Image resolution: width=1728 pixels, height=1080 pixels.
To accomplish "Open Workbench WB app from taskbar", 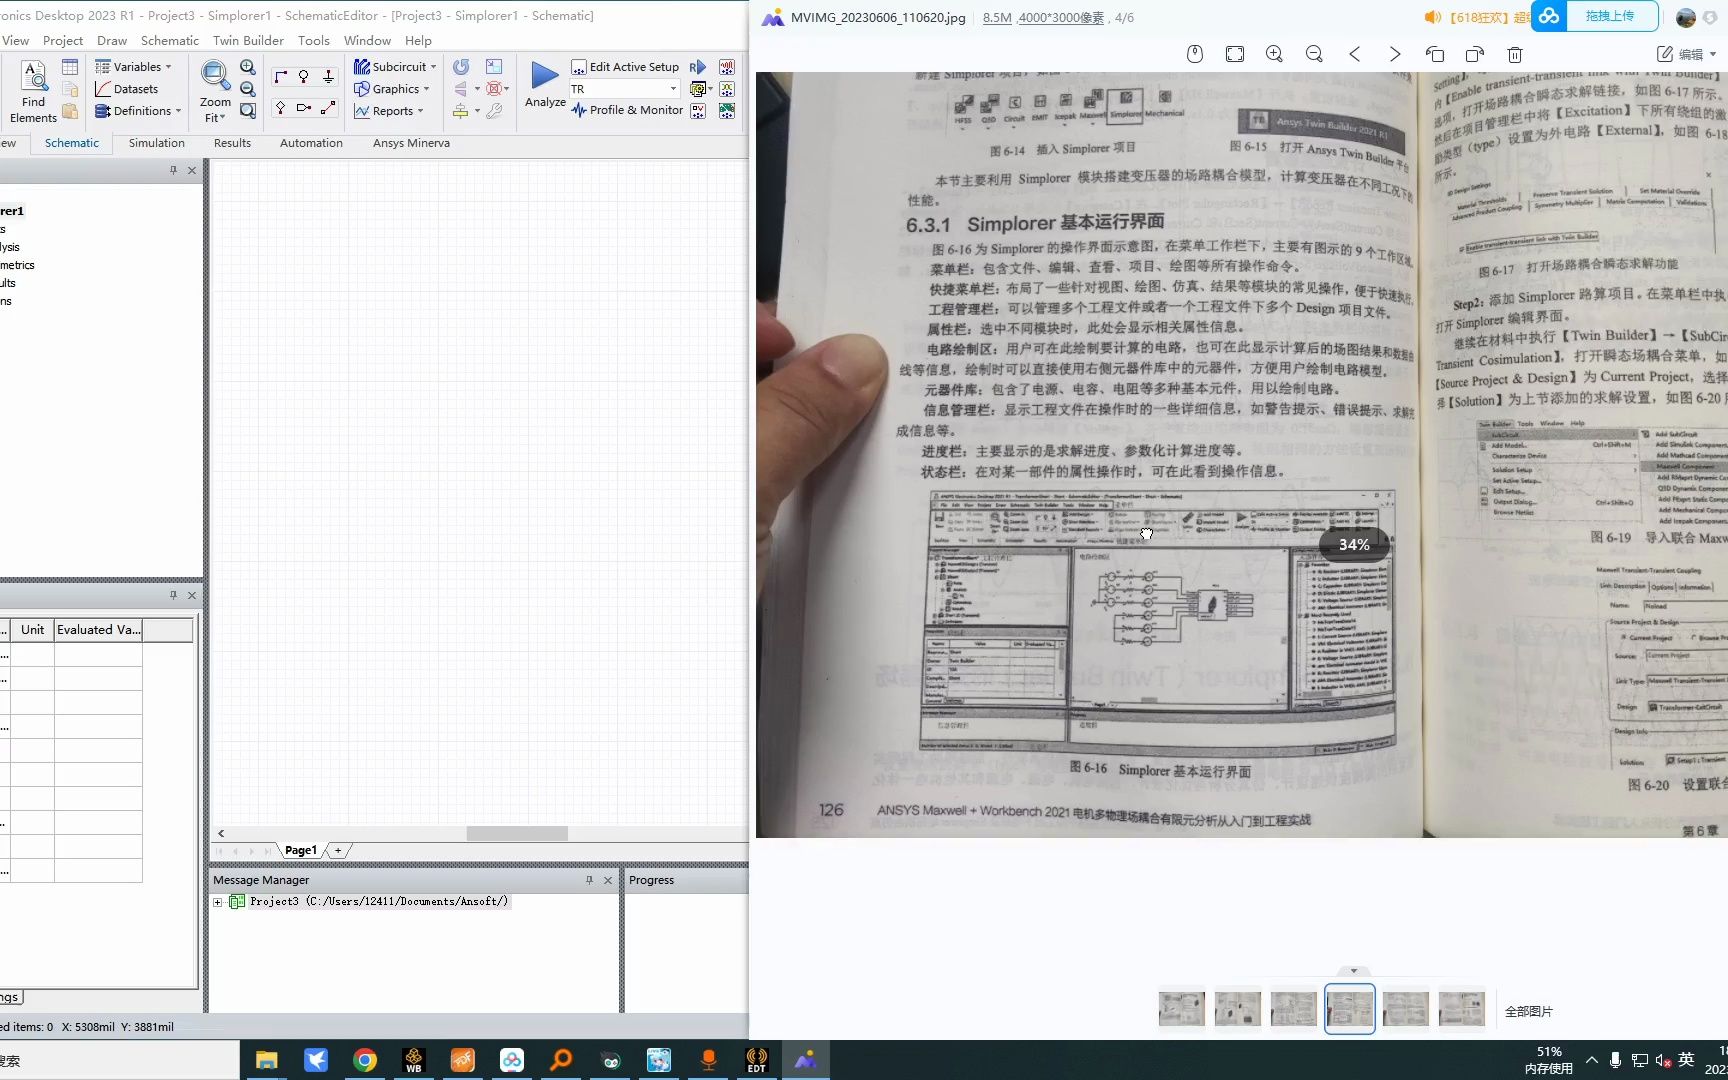I will (x=414, y=1060).
